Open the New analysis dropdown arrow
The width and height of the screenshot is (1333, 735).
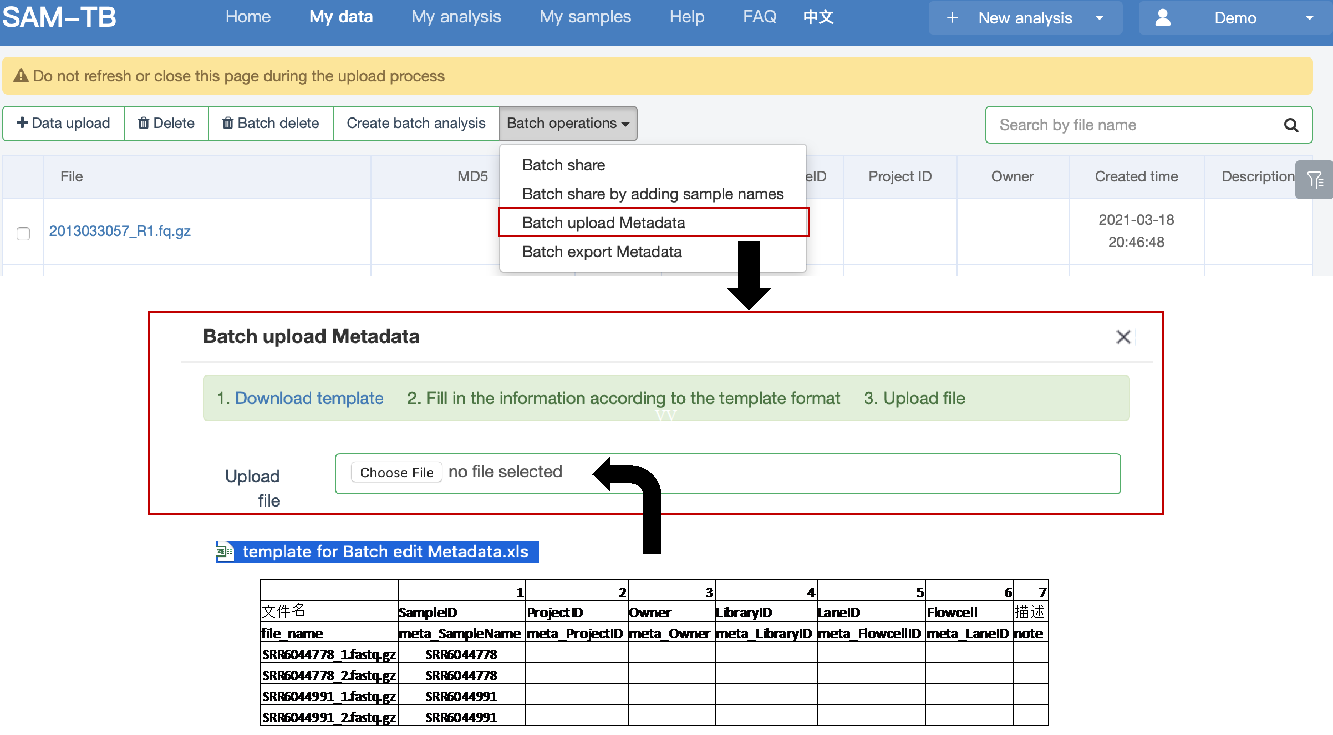point(1100,18)
